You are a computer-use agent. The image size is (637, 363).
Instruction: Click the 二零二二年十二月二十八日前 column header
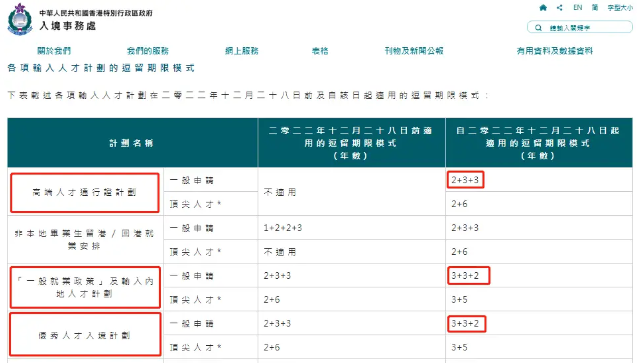click(x=351, y=143)
